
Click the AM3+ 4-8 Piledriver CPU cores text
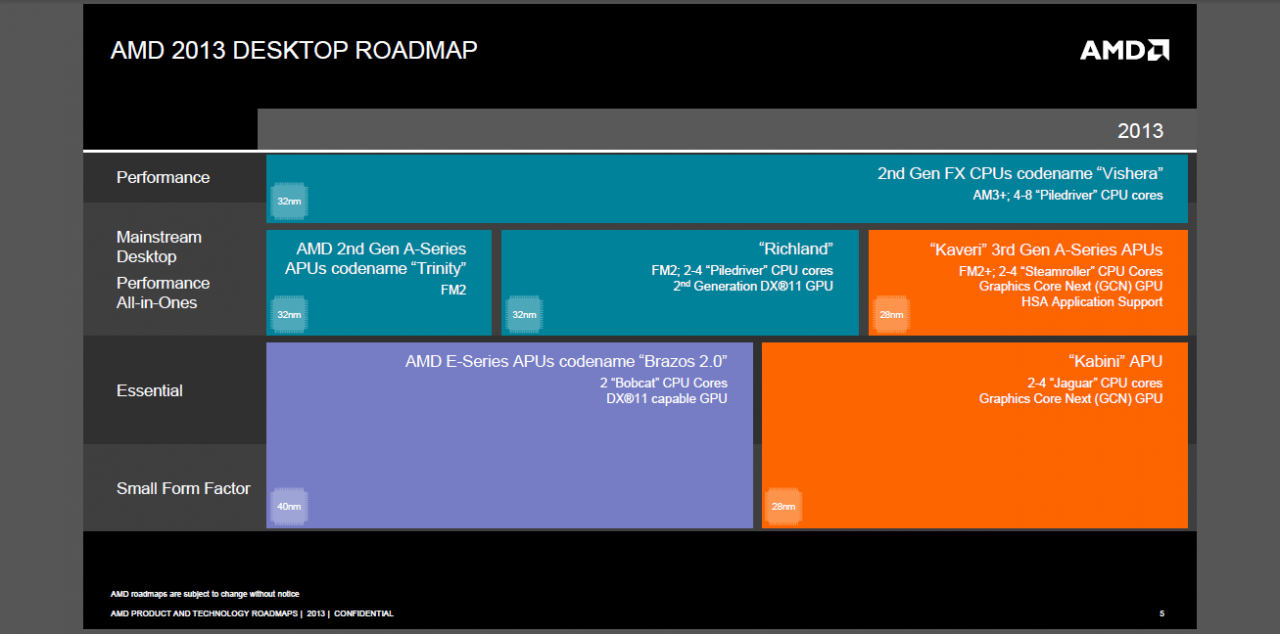click(1068, 195)
